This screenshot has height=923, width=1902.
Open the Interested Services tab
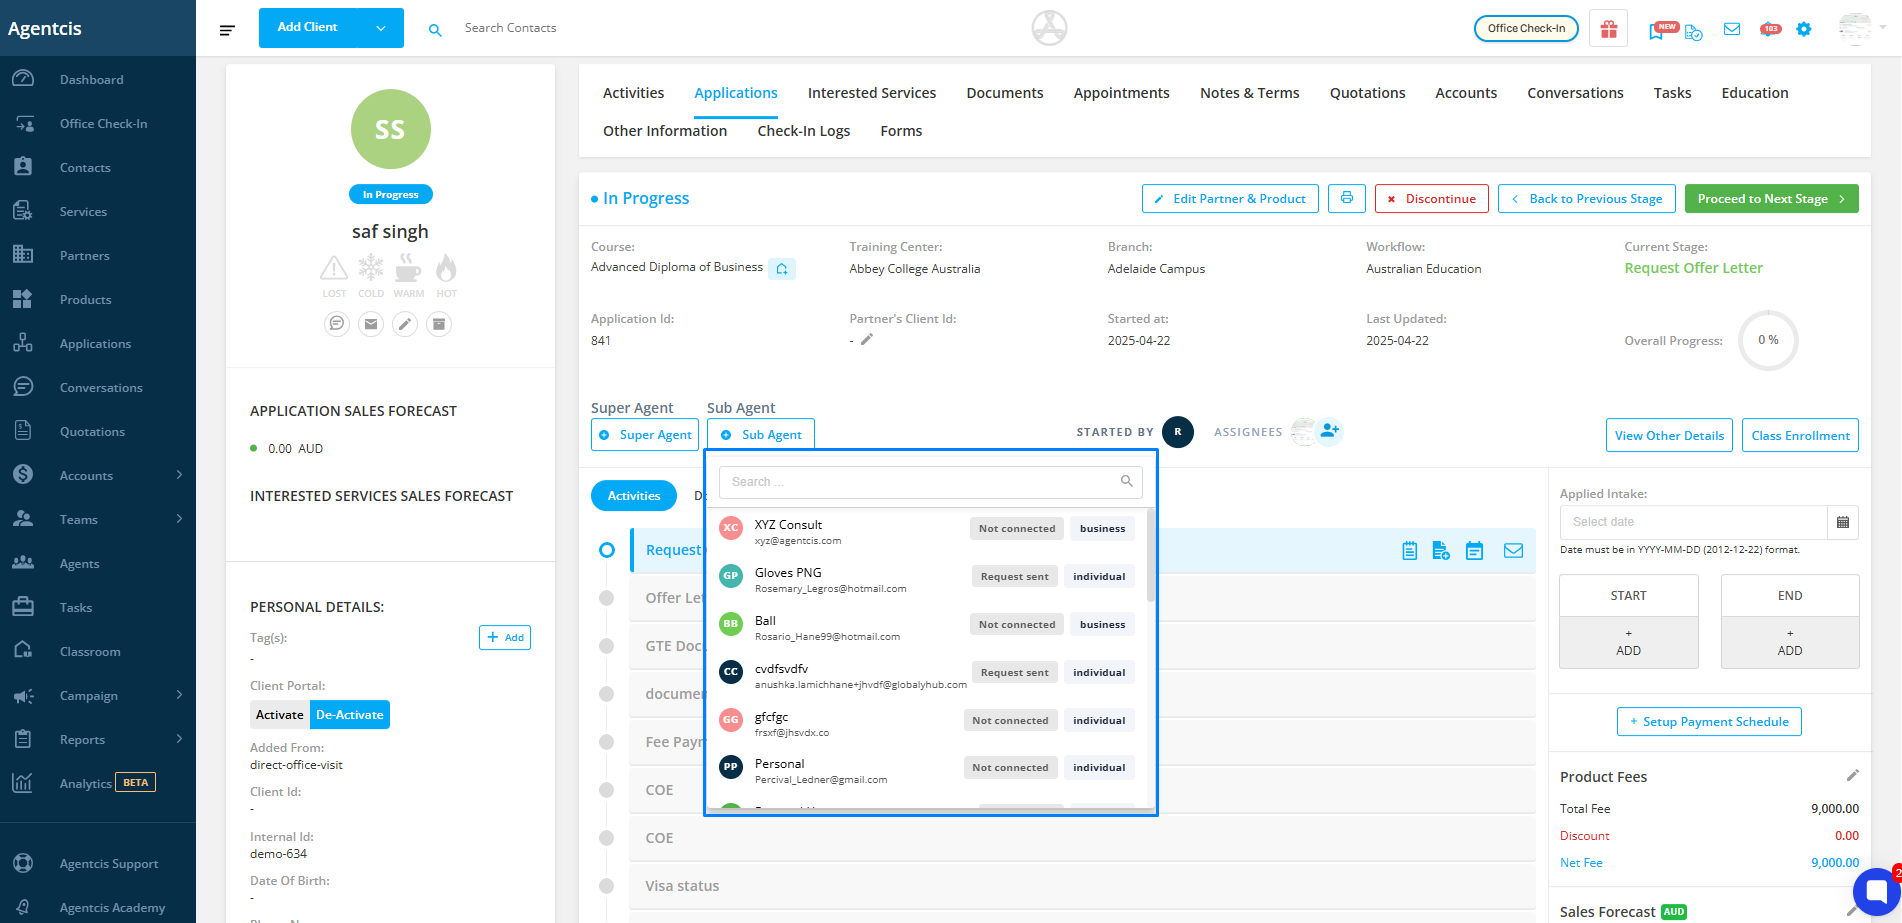pos(872,93)
